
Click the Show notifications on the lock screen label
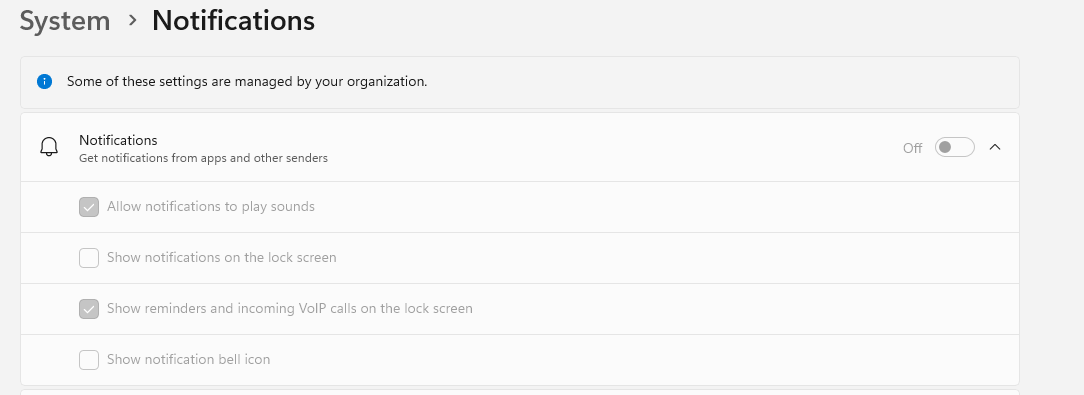[222, 257]
